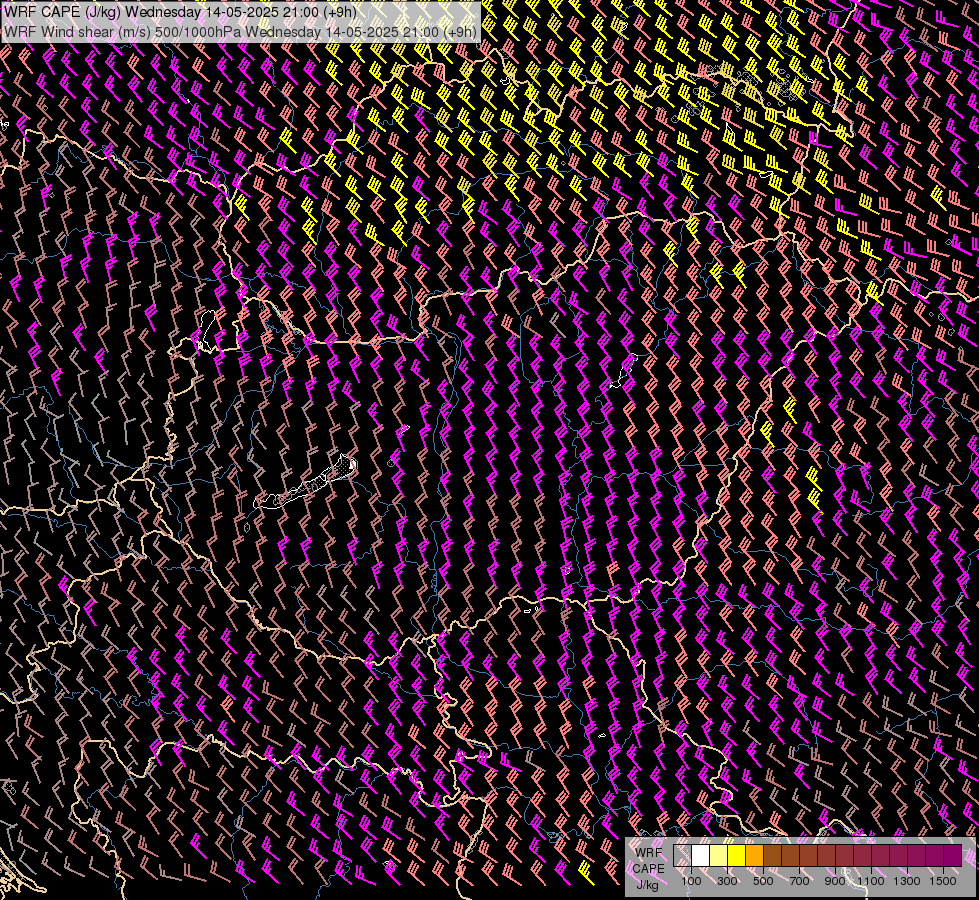Click the J/kg unit label in legend
The height and width of the screenshot is (900, 979).
(648, 884)
